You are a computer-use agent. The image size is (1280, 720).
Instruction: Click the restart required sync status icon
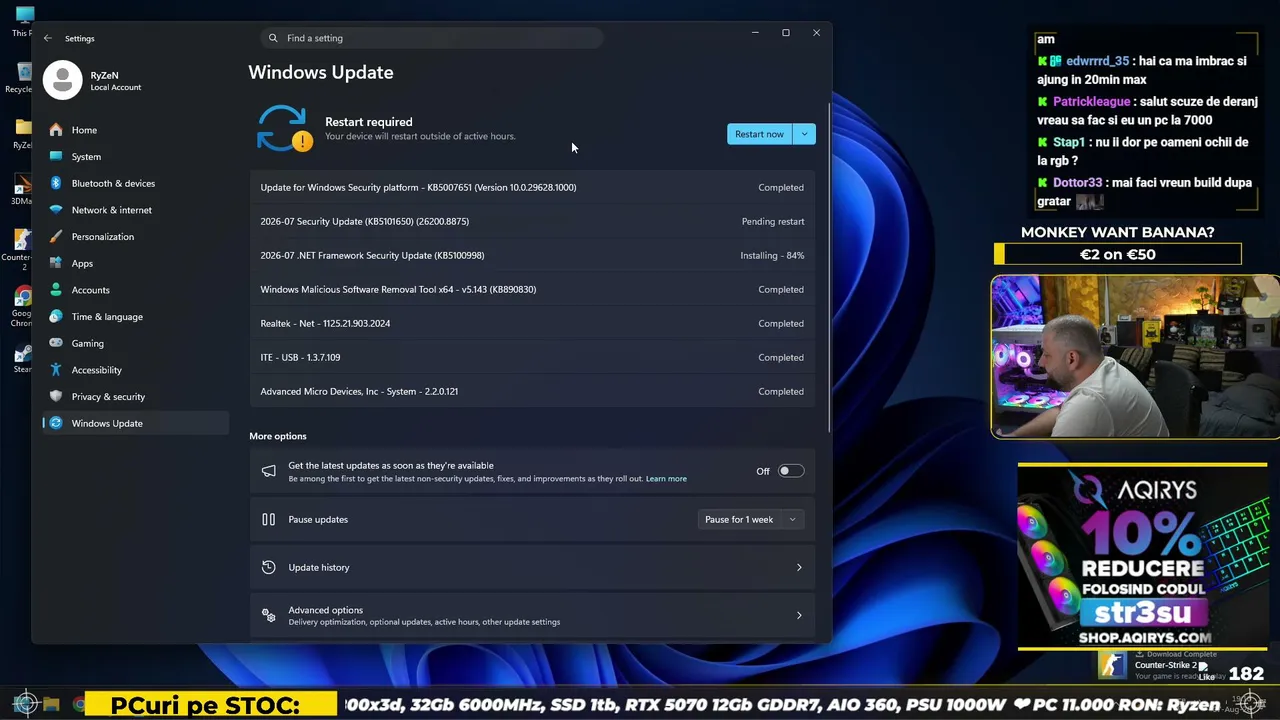click(284, 129)
